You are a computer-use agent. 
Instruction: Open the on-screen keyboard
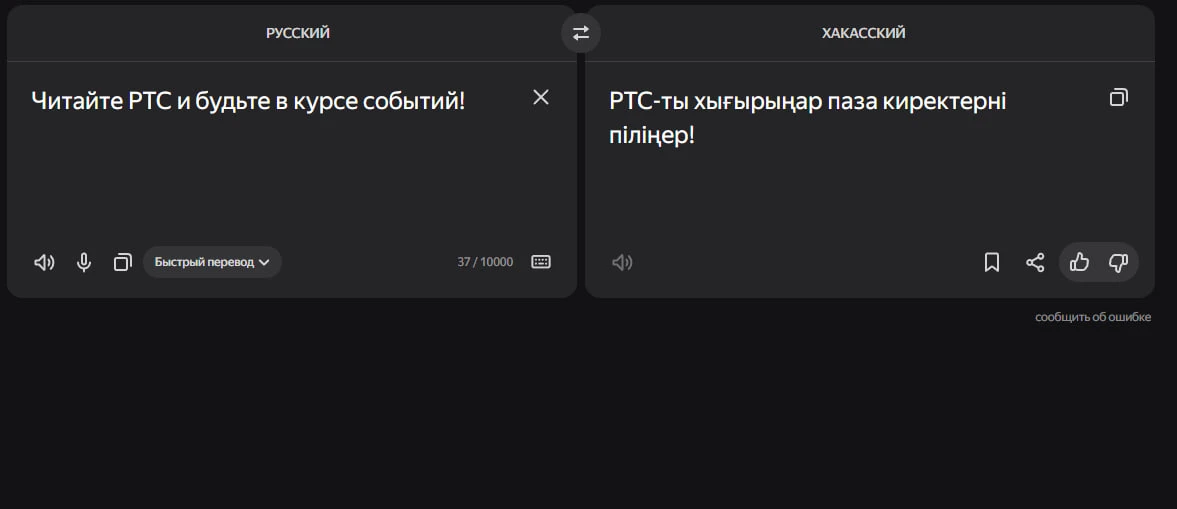[541, 262]
